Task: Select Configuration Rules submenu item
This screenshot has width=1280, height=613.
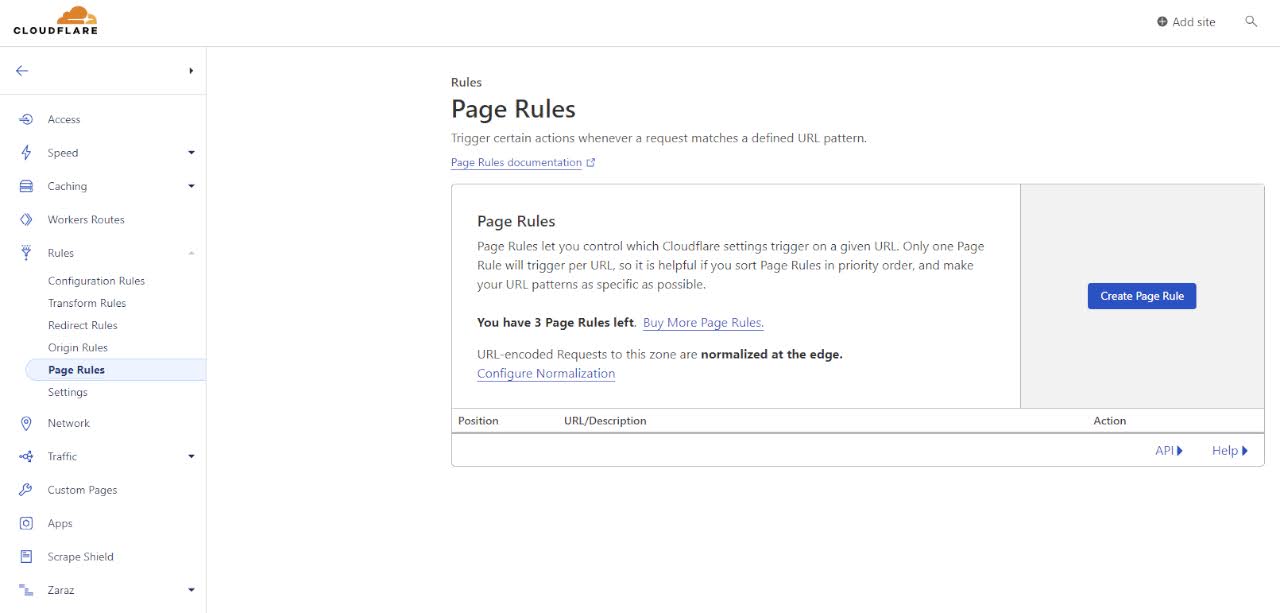Action: tap(96, 281)
